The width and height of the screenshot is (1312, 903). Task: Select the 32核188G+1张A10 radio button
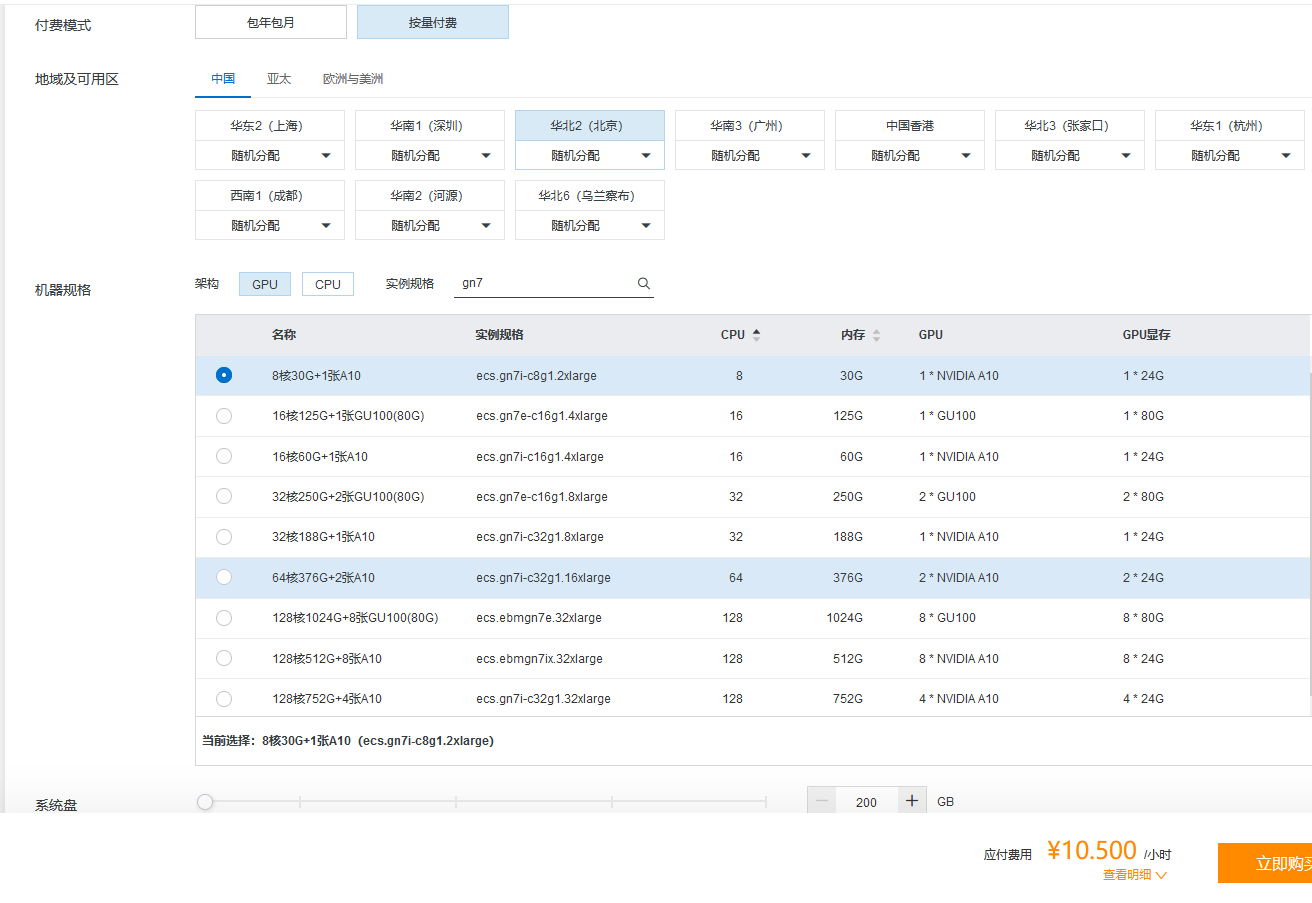tap(224, 537)
